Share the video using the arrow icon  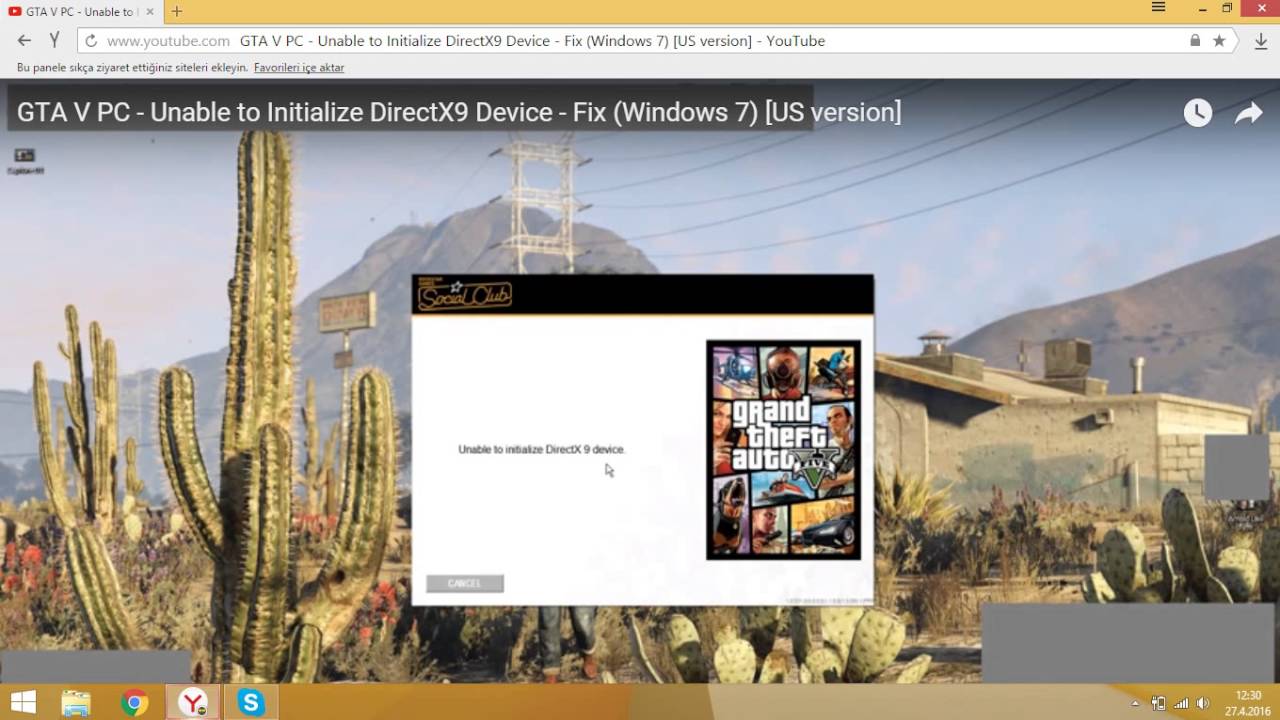(1248, 113)
